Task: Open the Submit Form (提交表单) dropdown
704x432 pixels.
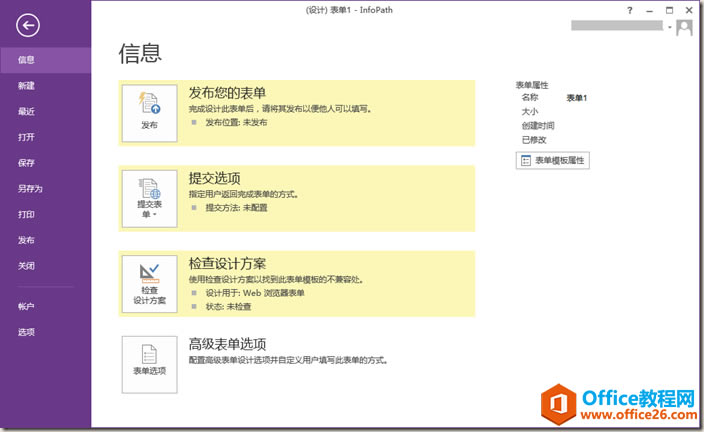Action: pos(149,197)
